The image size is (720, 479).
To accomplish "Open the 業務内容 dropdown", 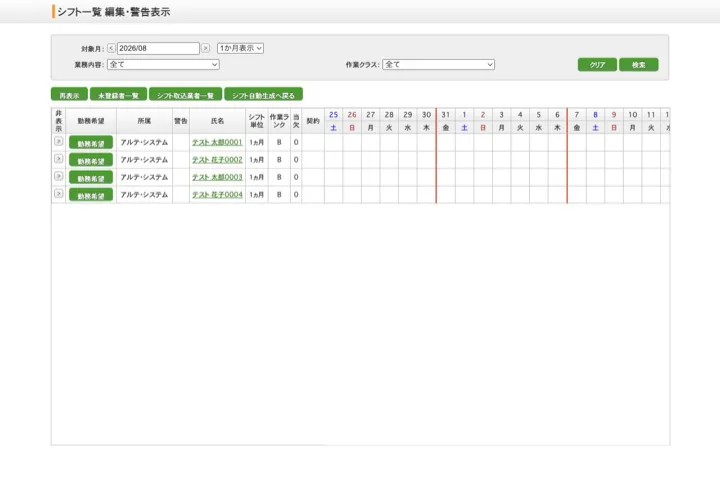I will (x=163, y=65).
